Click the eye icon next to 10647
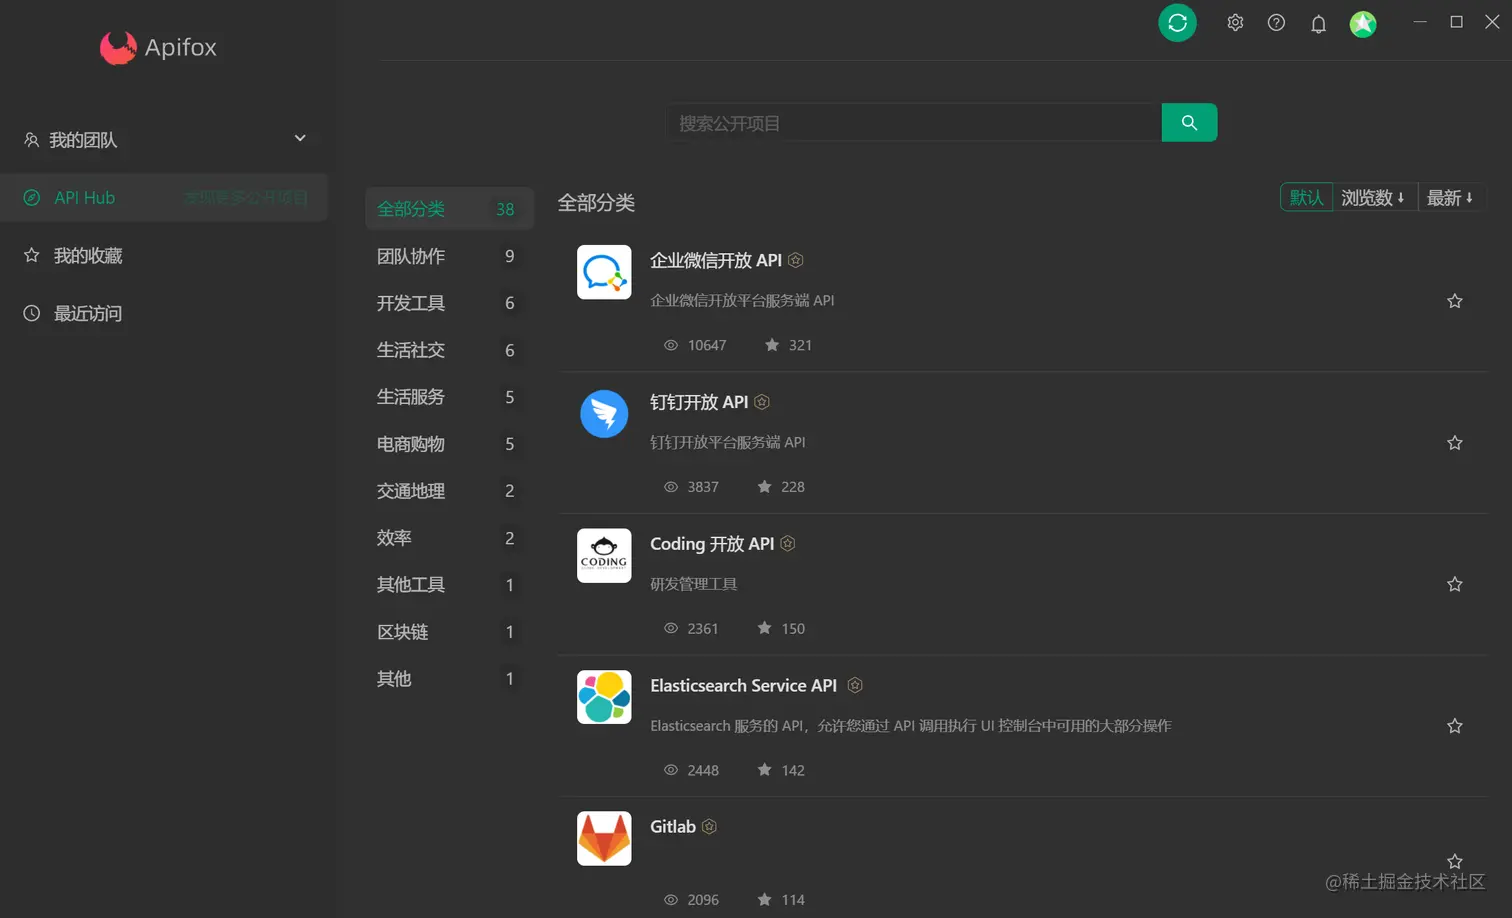1512x918 pixels. (x=671, y=345)
